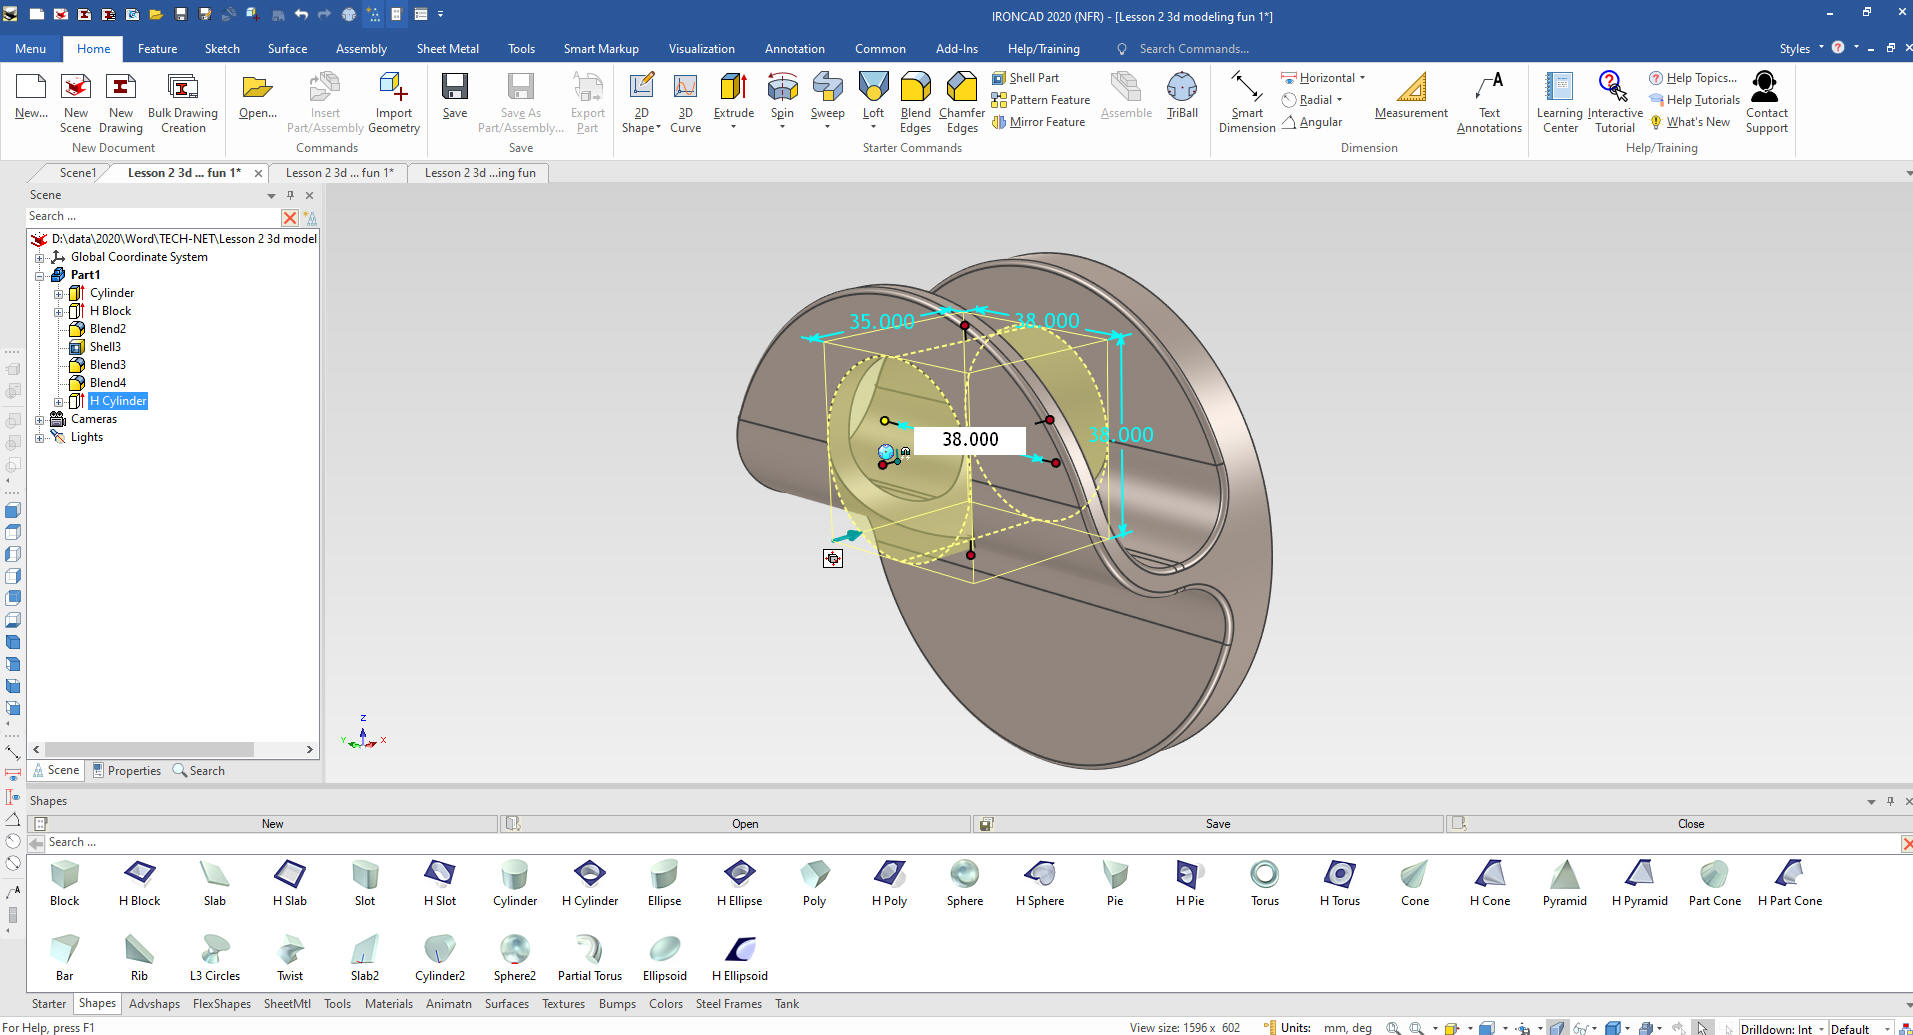Expand the Cylinder tree node
The height and width of the screenshot is (1035, 1913).
click(58, 294)
